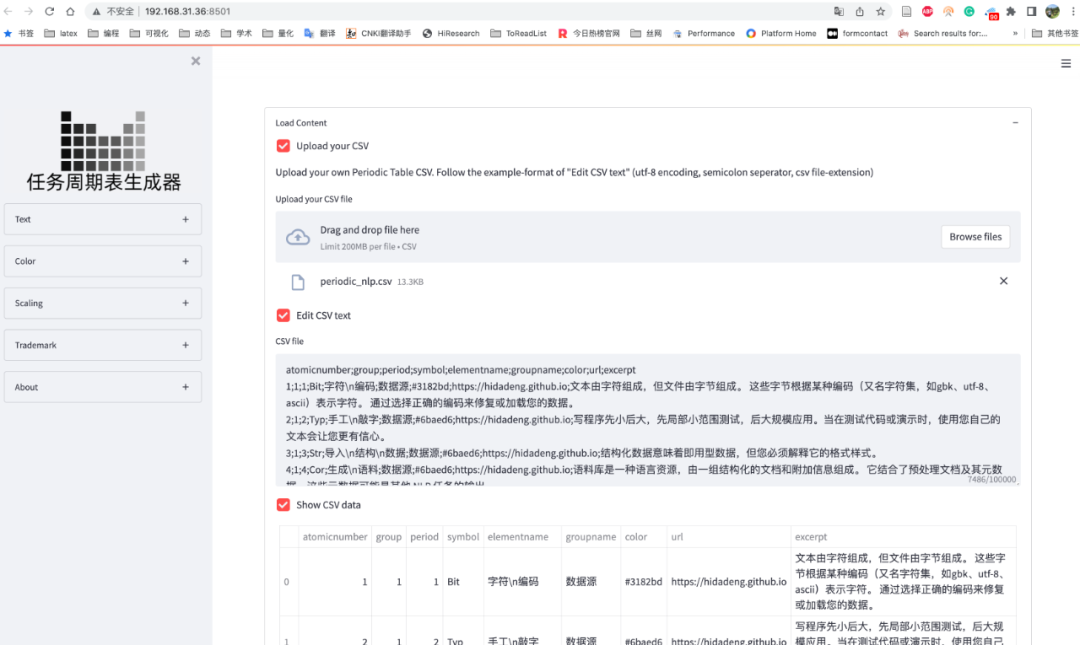
Task: Click the atomicnumber column header
Action: click(x=335, y=537)
